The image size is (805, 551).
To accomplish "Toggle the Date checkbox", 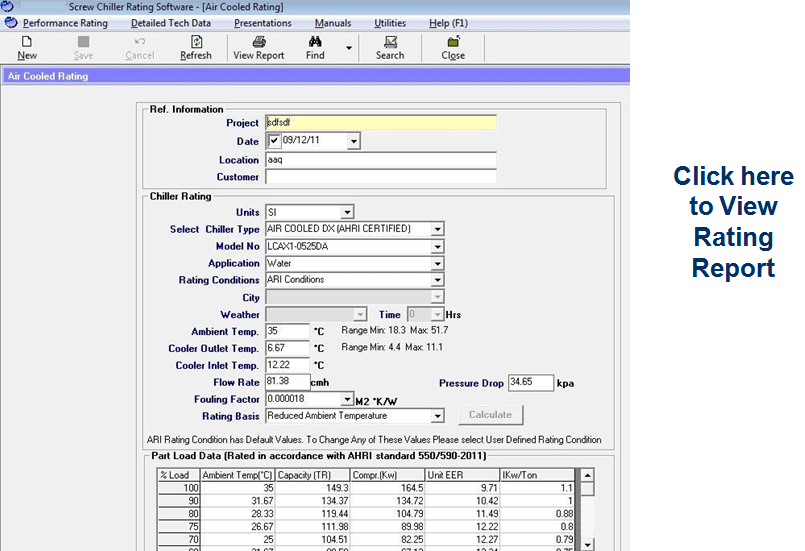I will point(274,140).
